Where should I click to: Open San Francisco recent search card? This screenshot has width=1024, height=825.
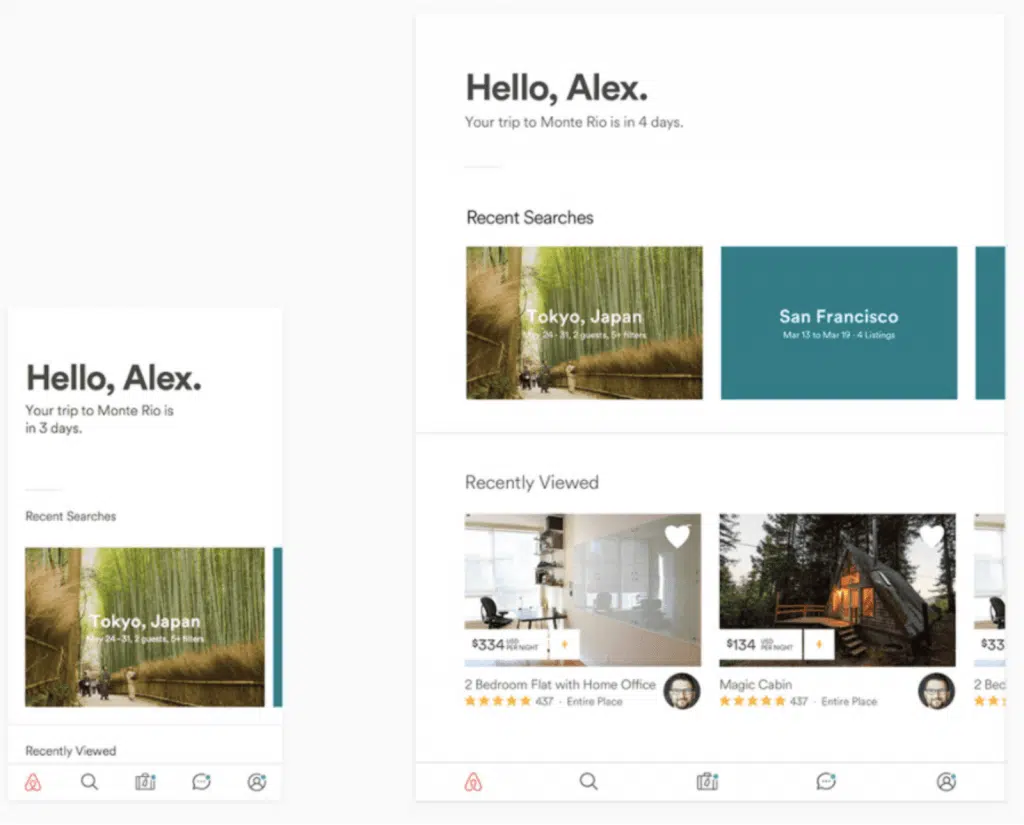tap(839, 323)
